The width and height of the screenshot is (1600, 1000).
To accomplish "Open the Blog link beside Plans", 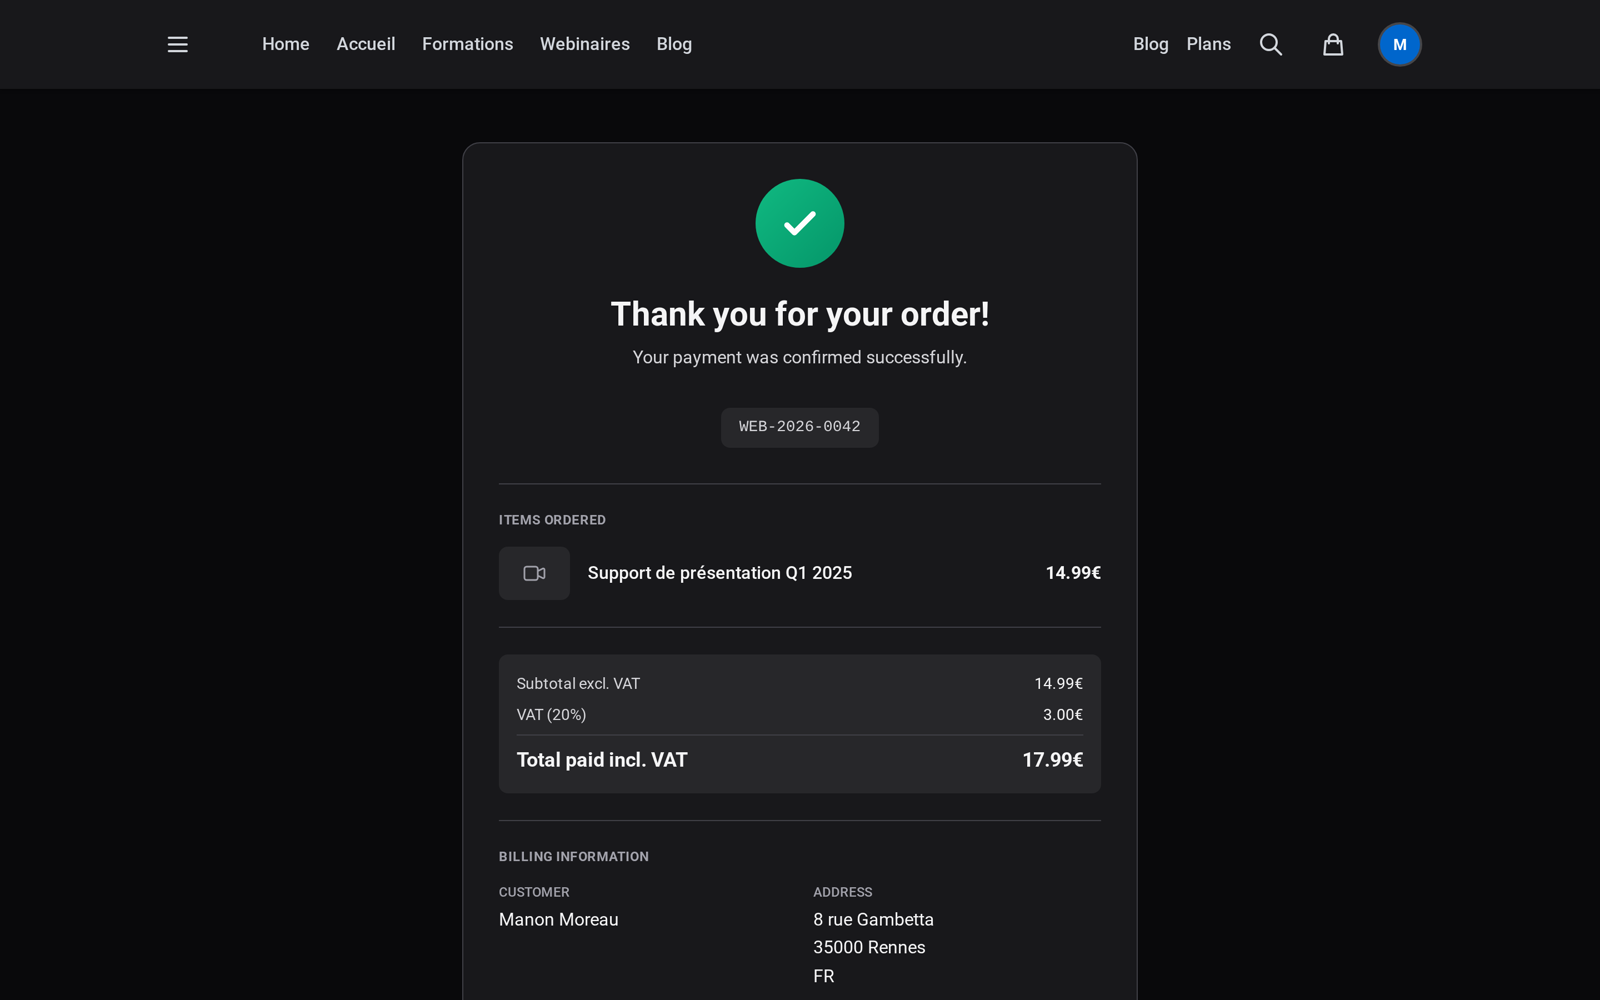I will pos(1151,44).
